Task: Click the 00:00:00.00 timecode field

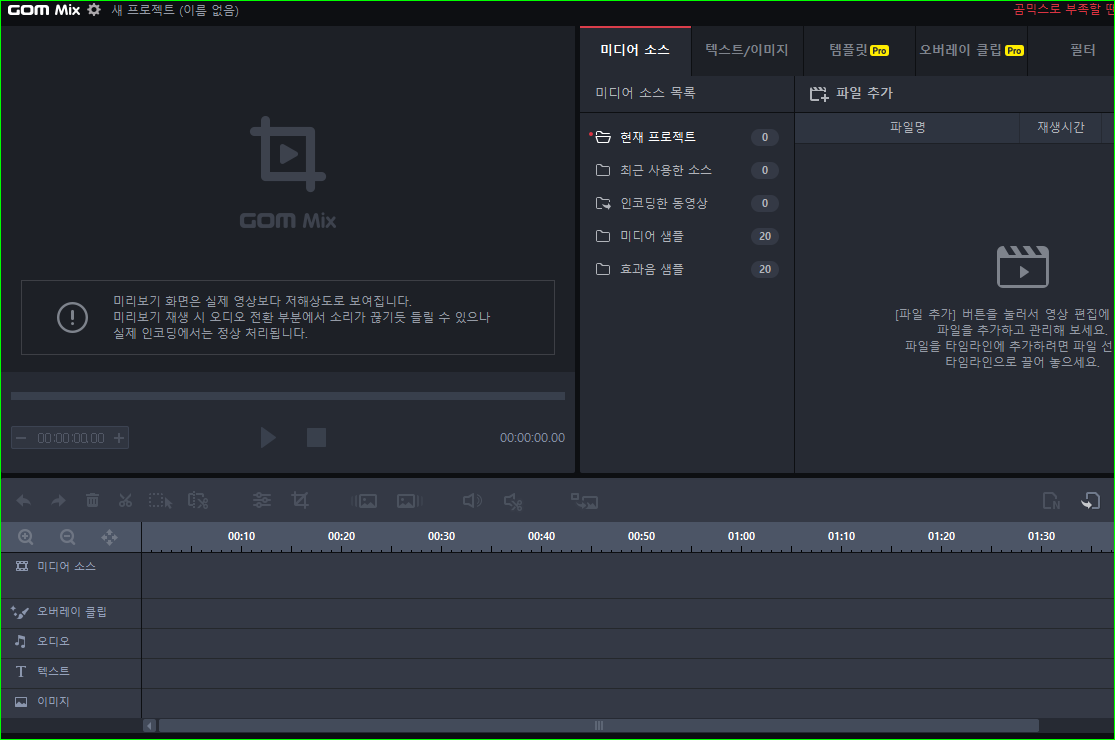Action: pyautogui.click(x=70, y=438)
